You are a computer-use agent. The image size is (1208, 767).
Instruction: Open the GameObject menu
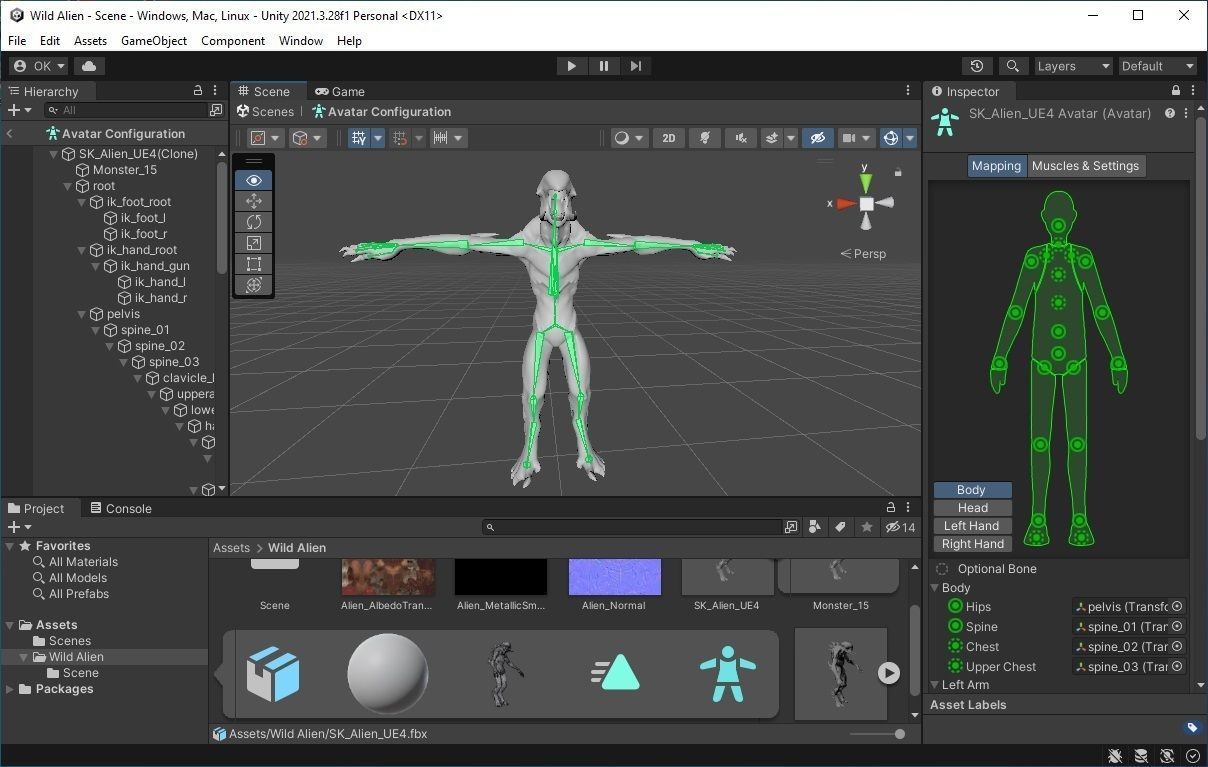pos(154,41)
